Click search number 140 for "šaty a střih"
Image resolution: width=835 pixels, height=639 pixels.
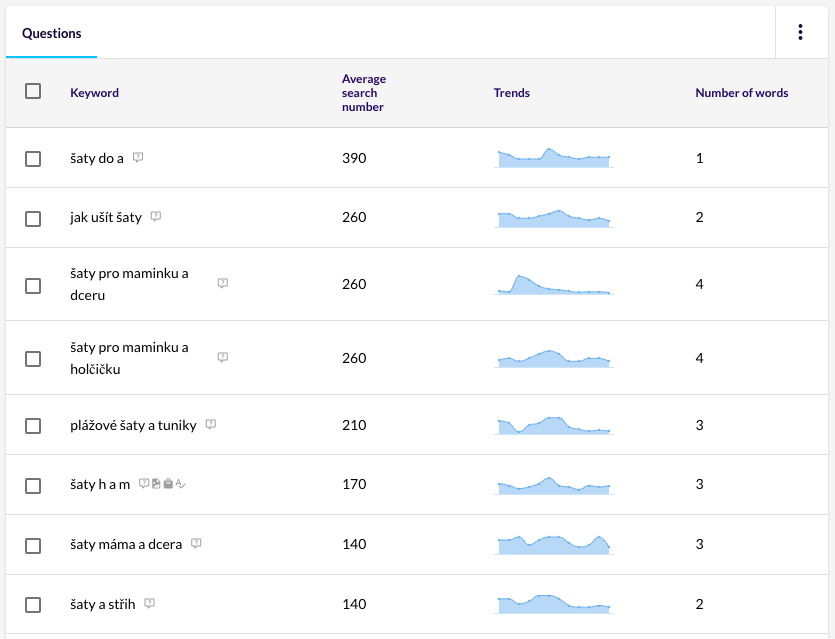(x=354, y=604)
